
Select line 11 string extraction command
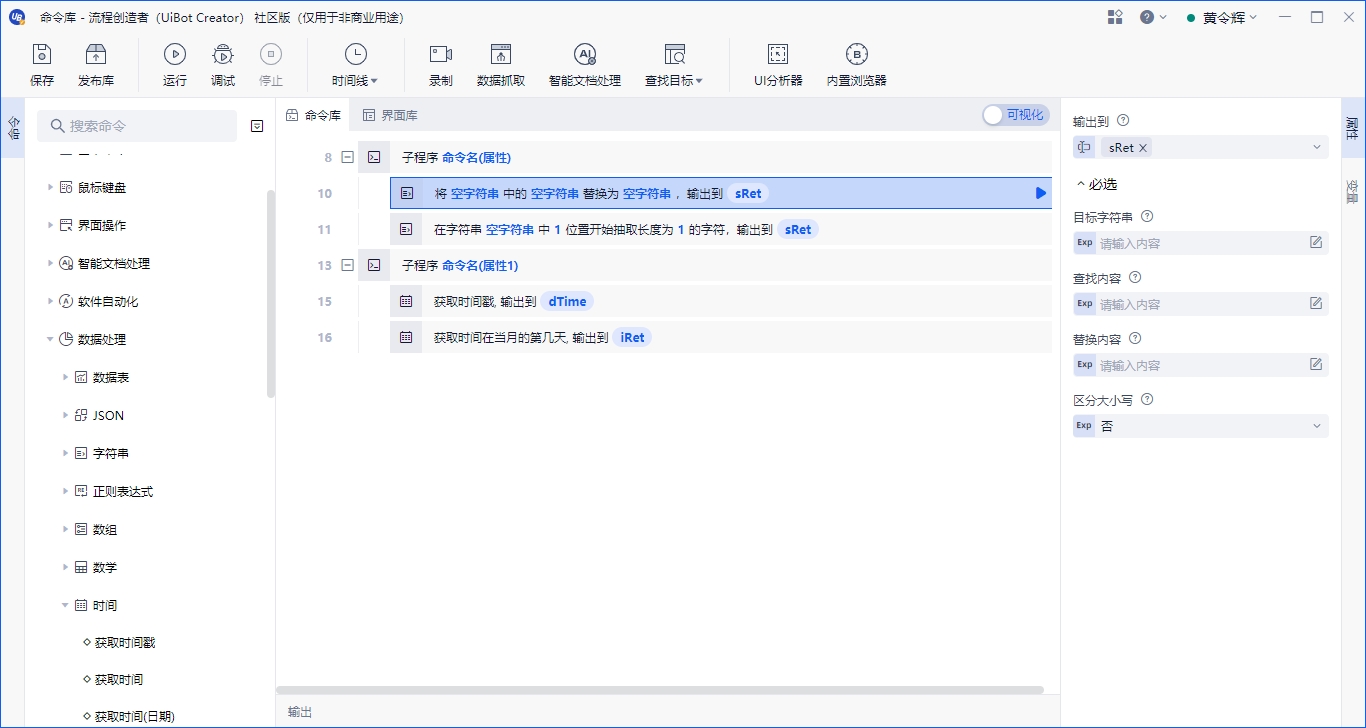coord(720,229)
